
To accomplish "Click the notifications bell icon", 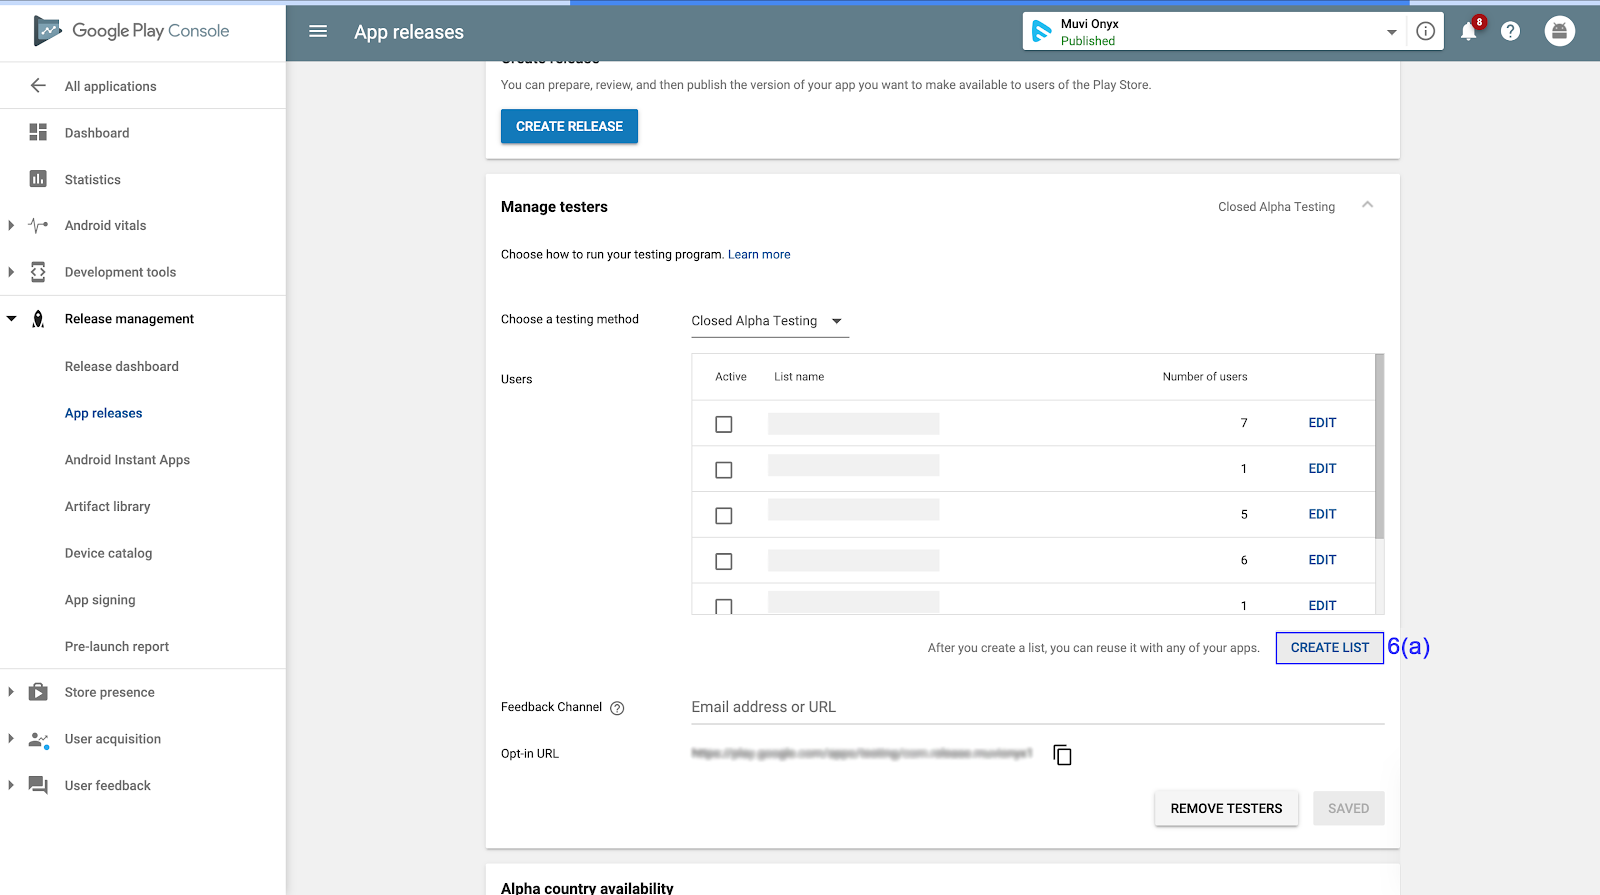I will tap(1469, 31).
